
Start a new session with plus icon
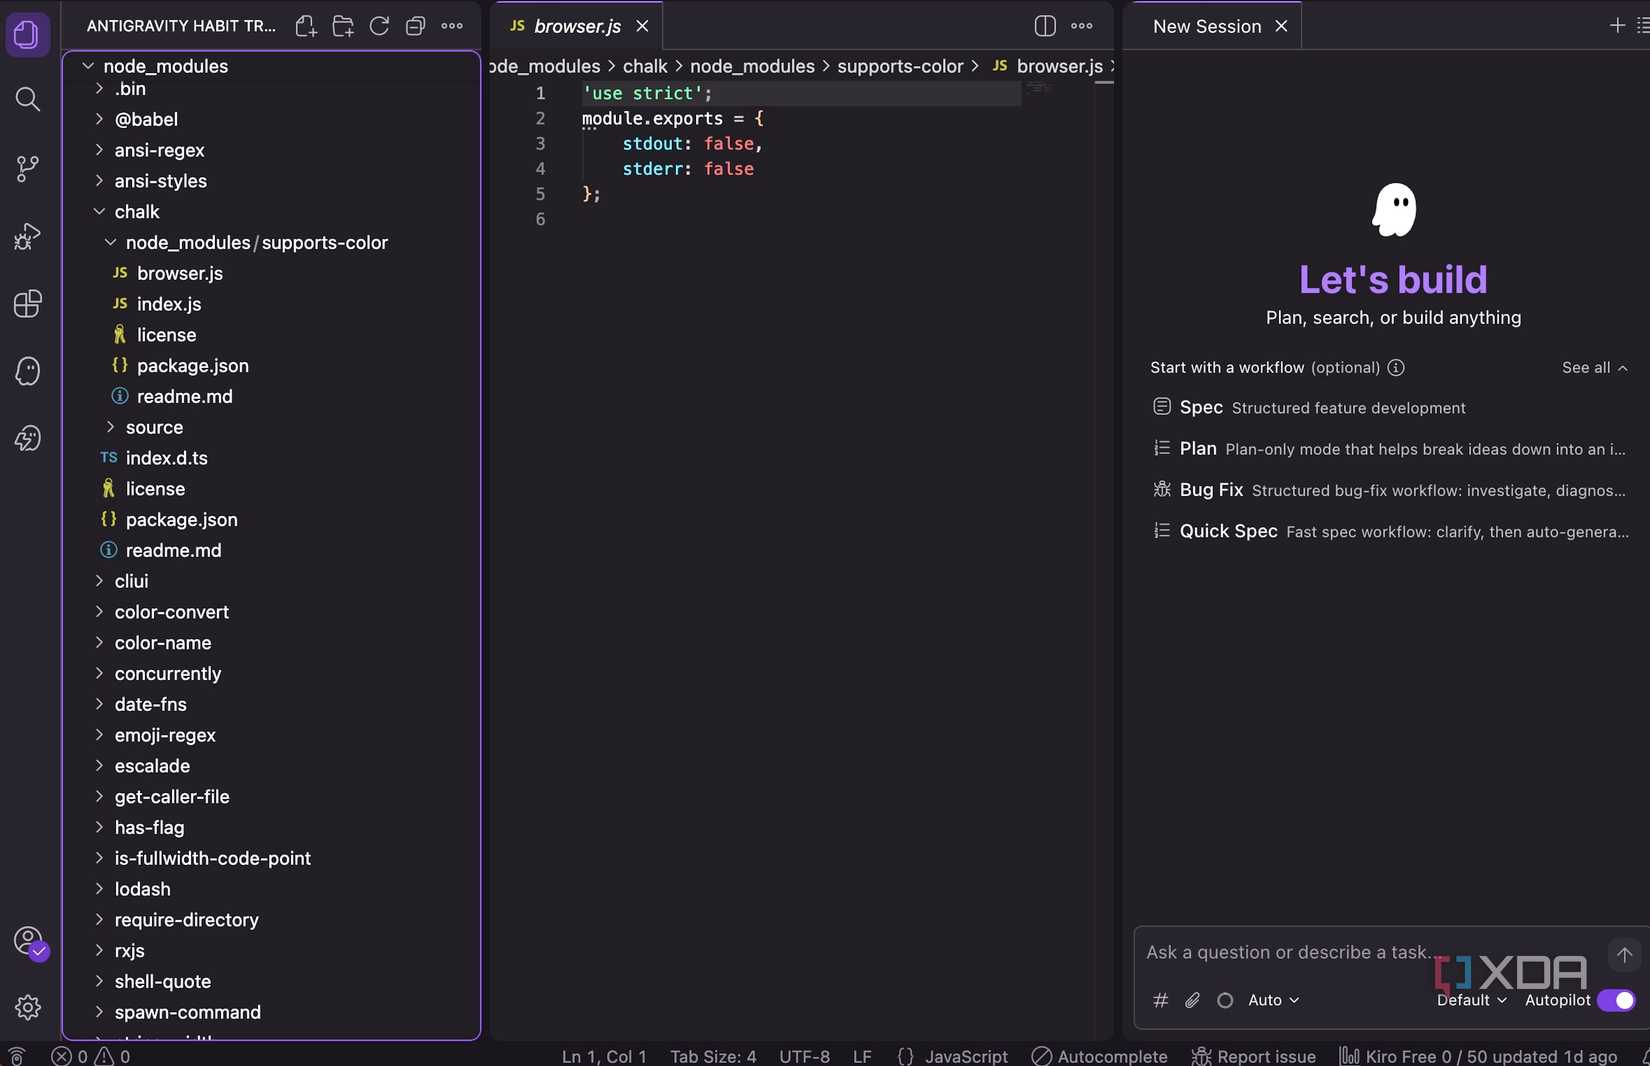pyautogui.click(x=1617, y=26)
